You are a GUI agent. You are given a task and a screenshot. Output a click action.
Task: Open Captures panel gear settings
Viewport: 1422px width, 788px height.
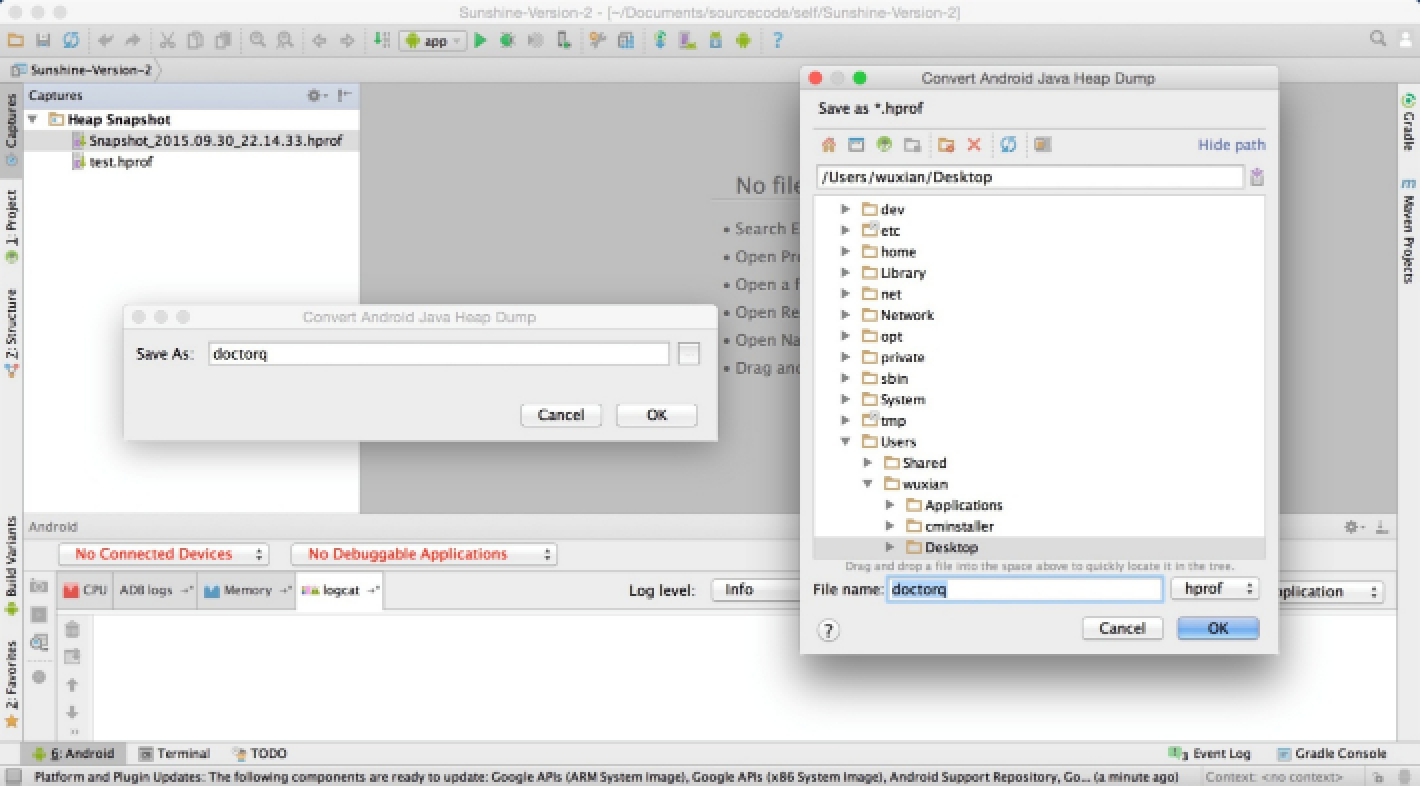(x=315, y=96)
